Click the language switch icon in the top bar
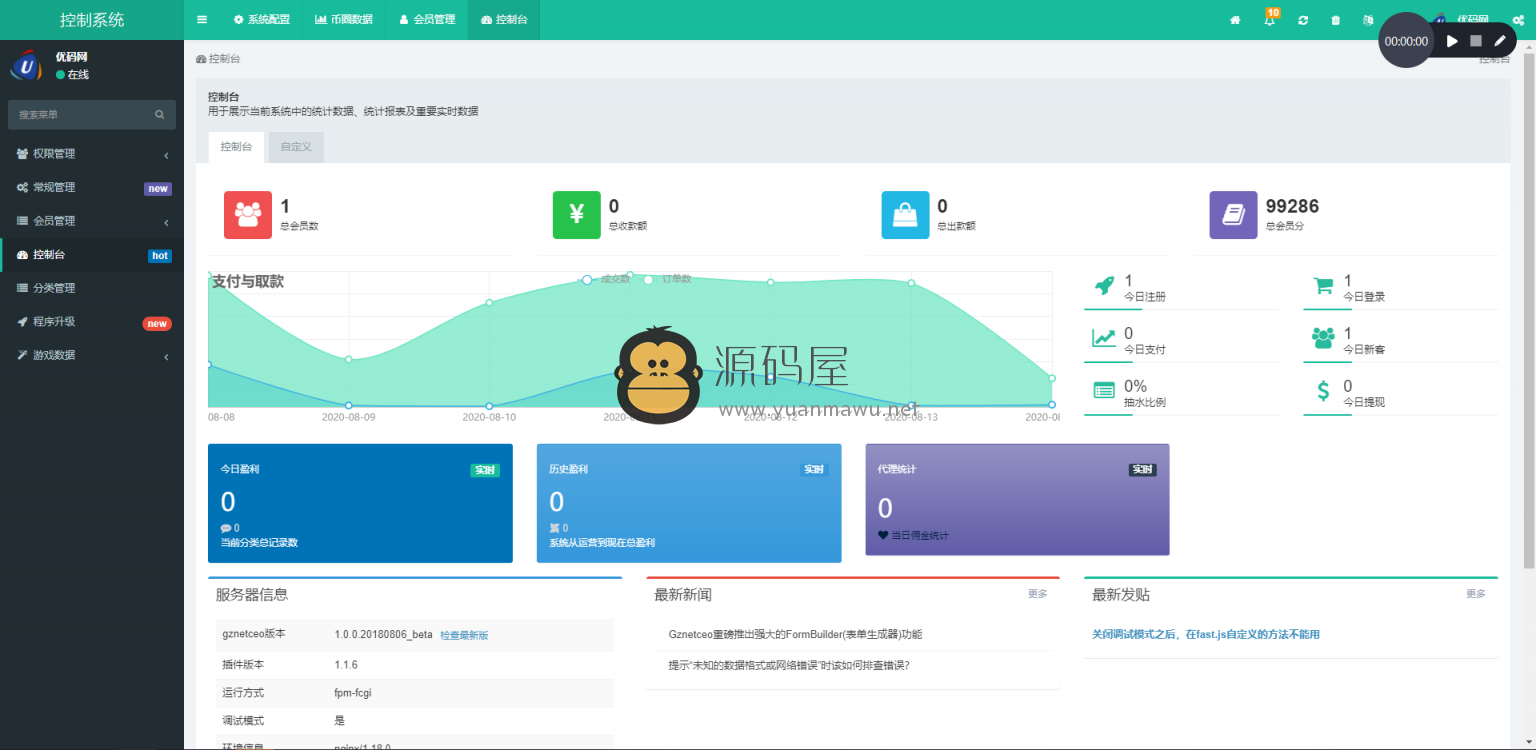This screenshot has height=750, width=1536. coord(1368,20)
